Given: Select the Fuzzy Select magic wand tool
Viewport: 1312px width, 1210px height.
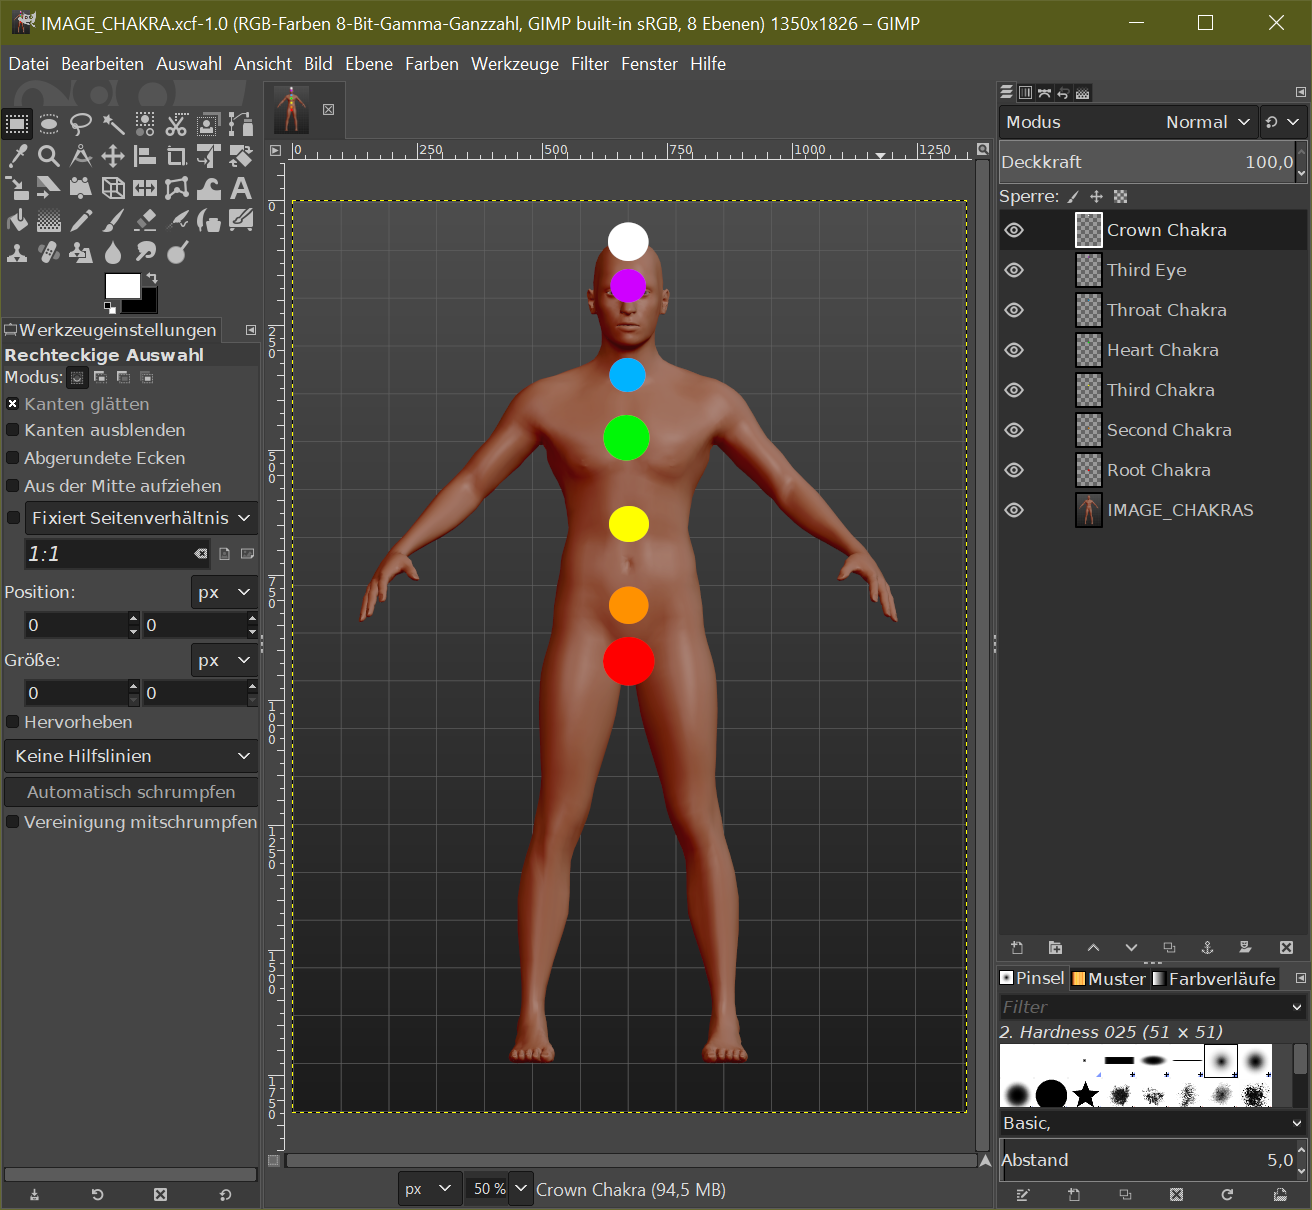Looking at the screenshot, I should (113, 124).
